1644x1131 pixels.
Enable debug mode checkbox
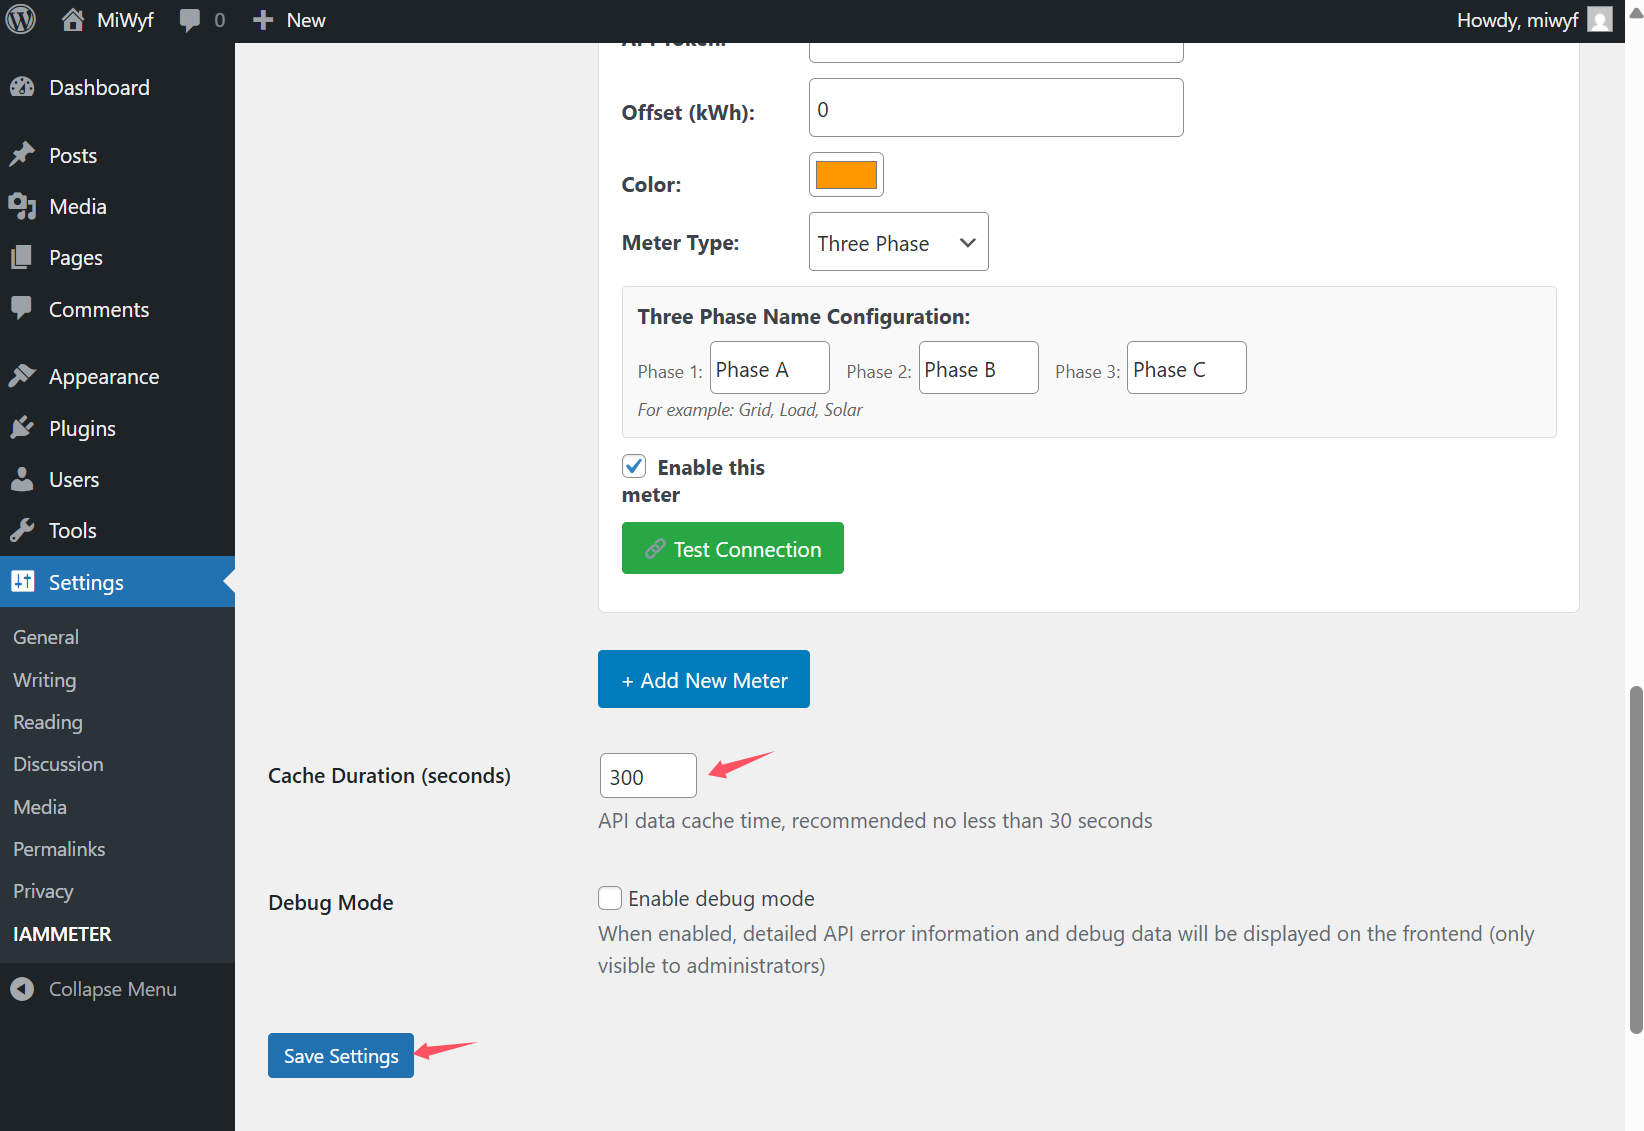click(x=610, y=898)
